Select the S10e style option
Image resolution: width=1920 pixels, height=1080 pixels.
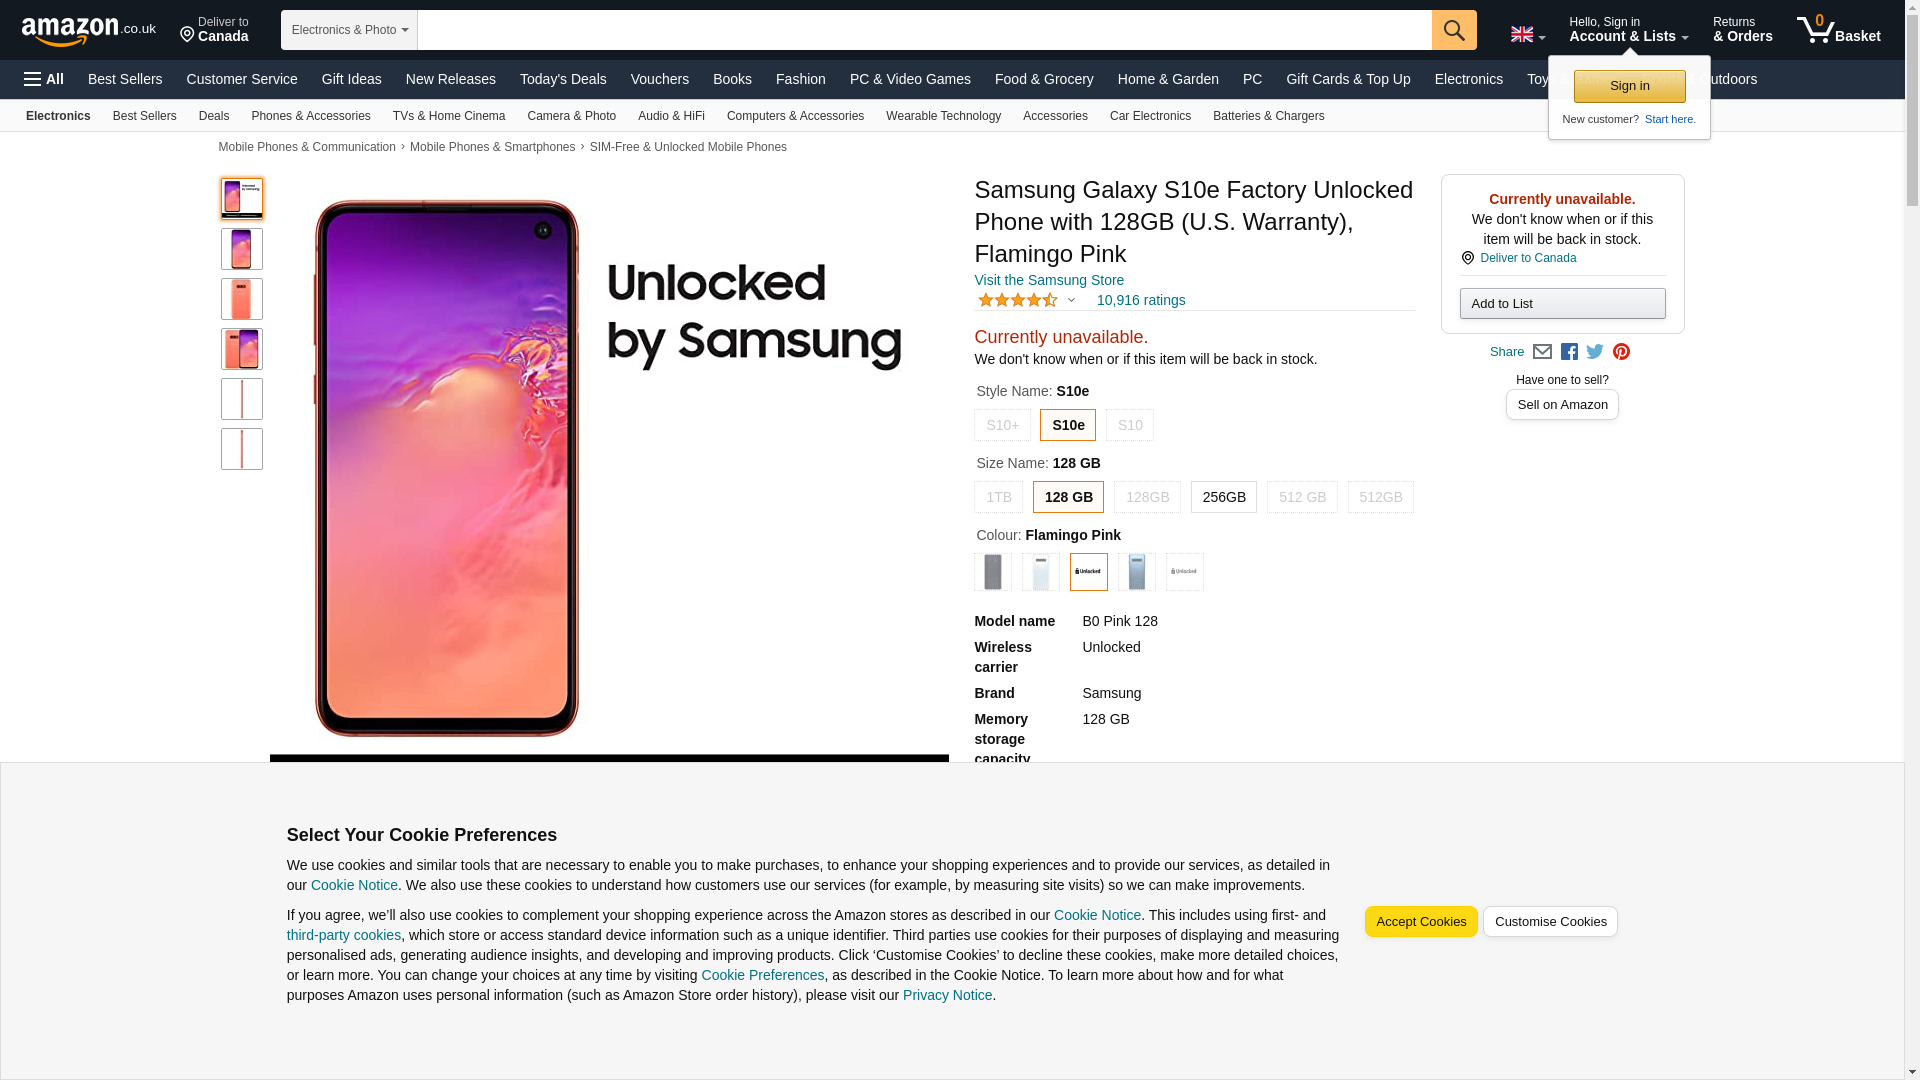pyautogui.click(x=1067, y=425)
